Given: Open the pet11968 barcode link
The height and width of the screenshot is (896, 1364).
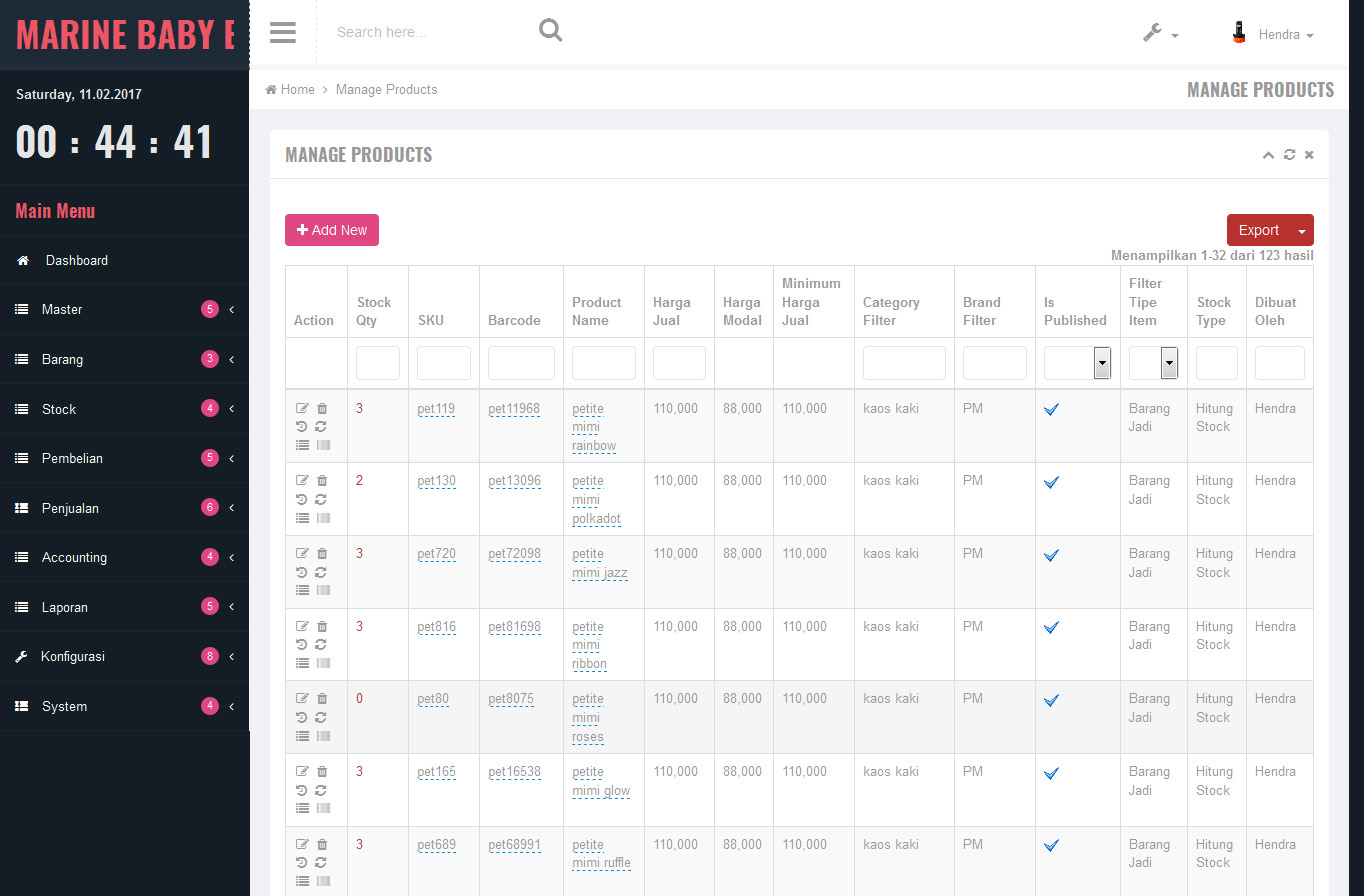Looking at the screenshot, I should coord(514,408).
